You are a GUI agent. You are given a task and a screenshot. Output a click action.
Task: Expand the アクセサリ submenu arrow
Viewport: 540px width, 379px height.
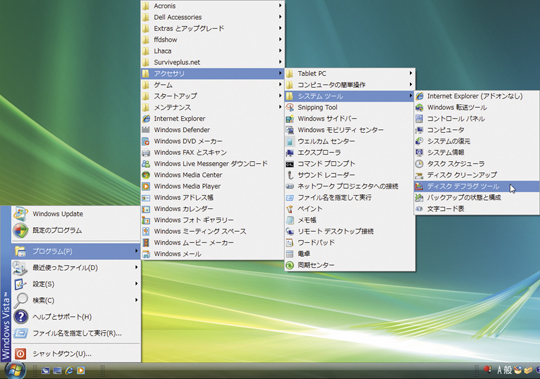click(280, 73)
